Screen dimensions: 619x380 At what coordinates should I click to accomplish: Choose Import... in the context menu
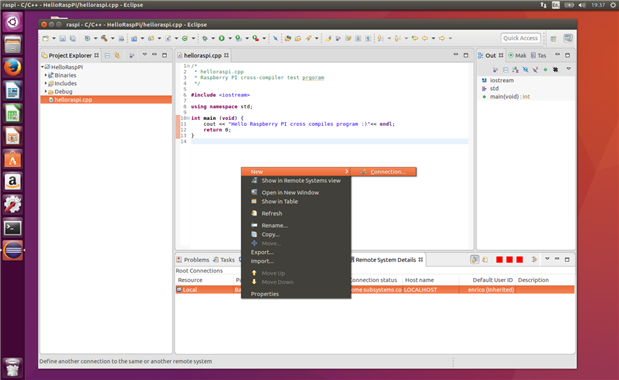[x=296, y=261]
